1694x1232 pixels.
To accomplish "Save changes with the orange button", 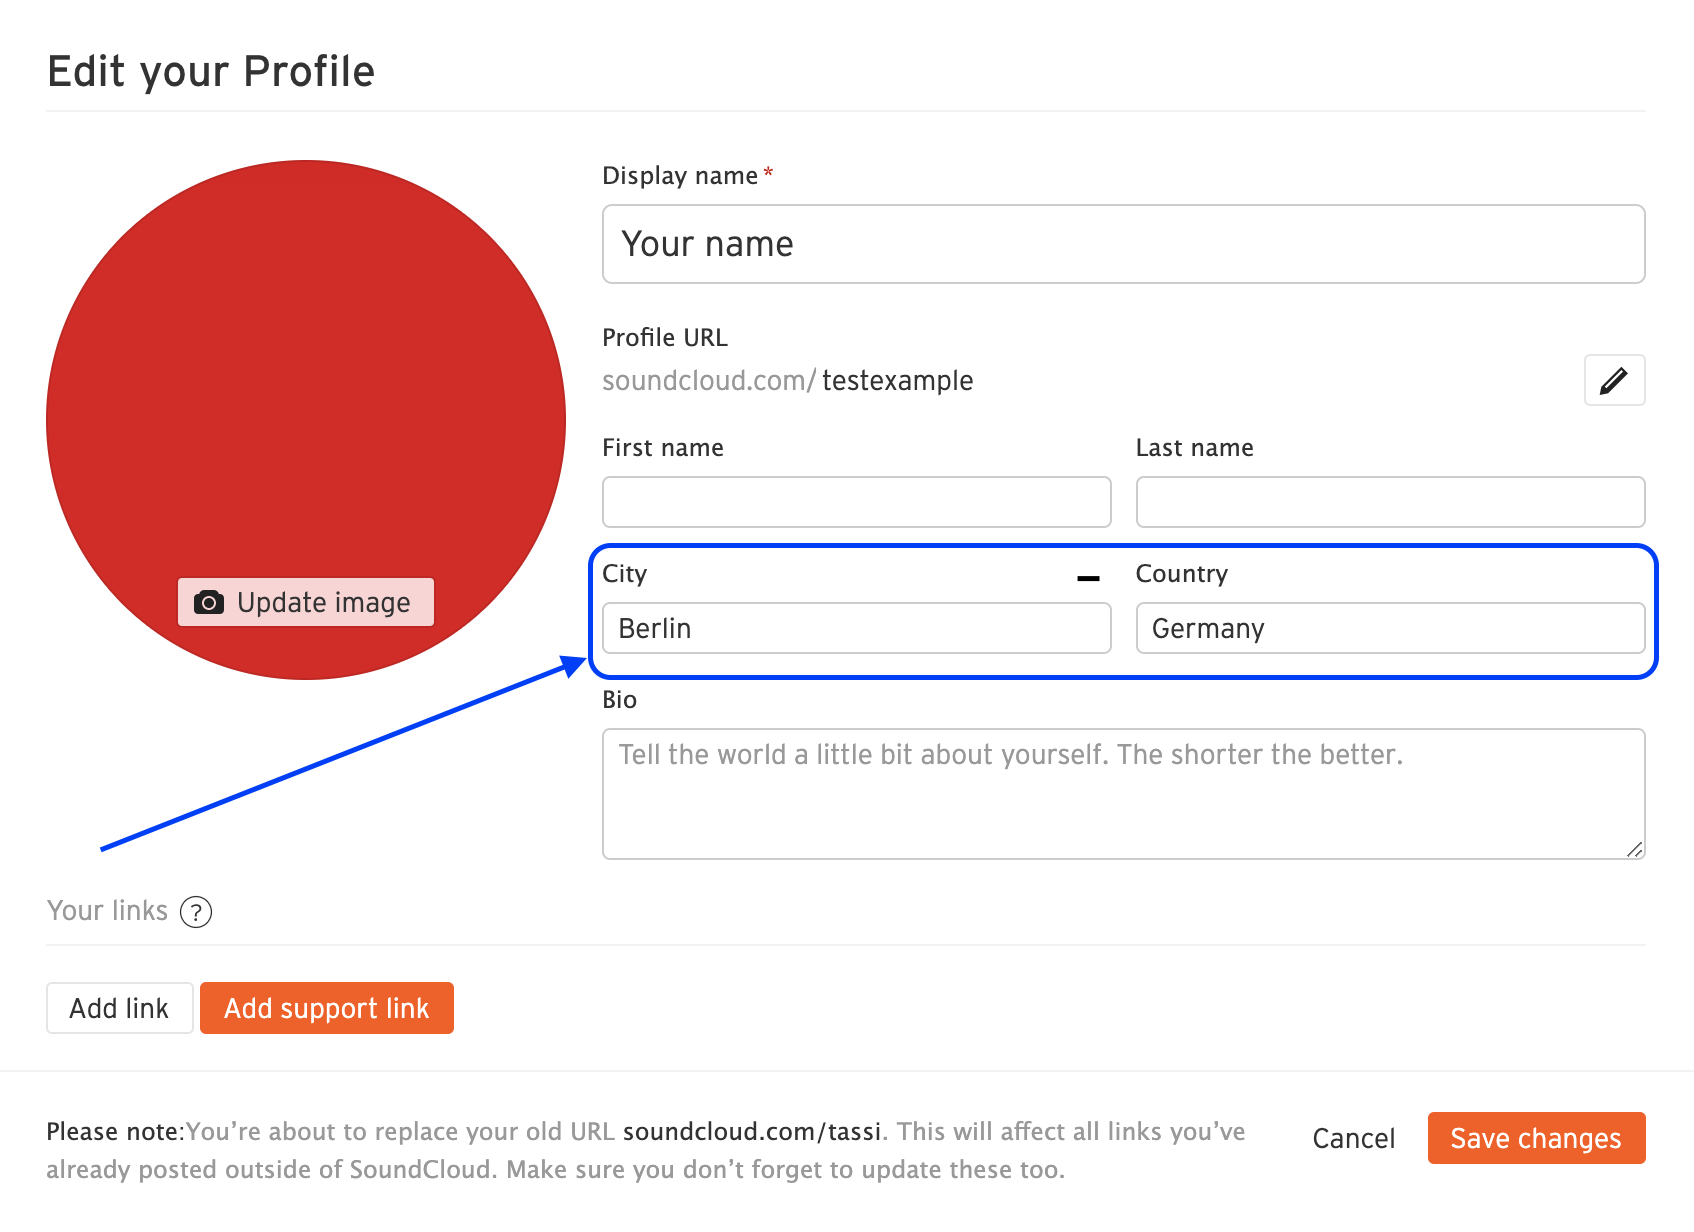I will (1536, 1138).
